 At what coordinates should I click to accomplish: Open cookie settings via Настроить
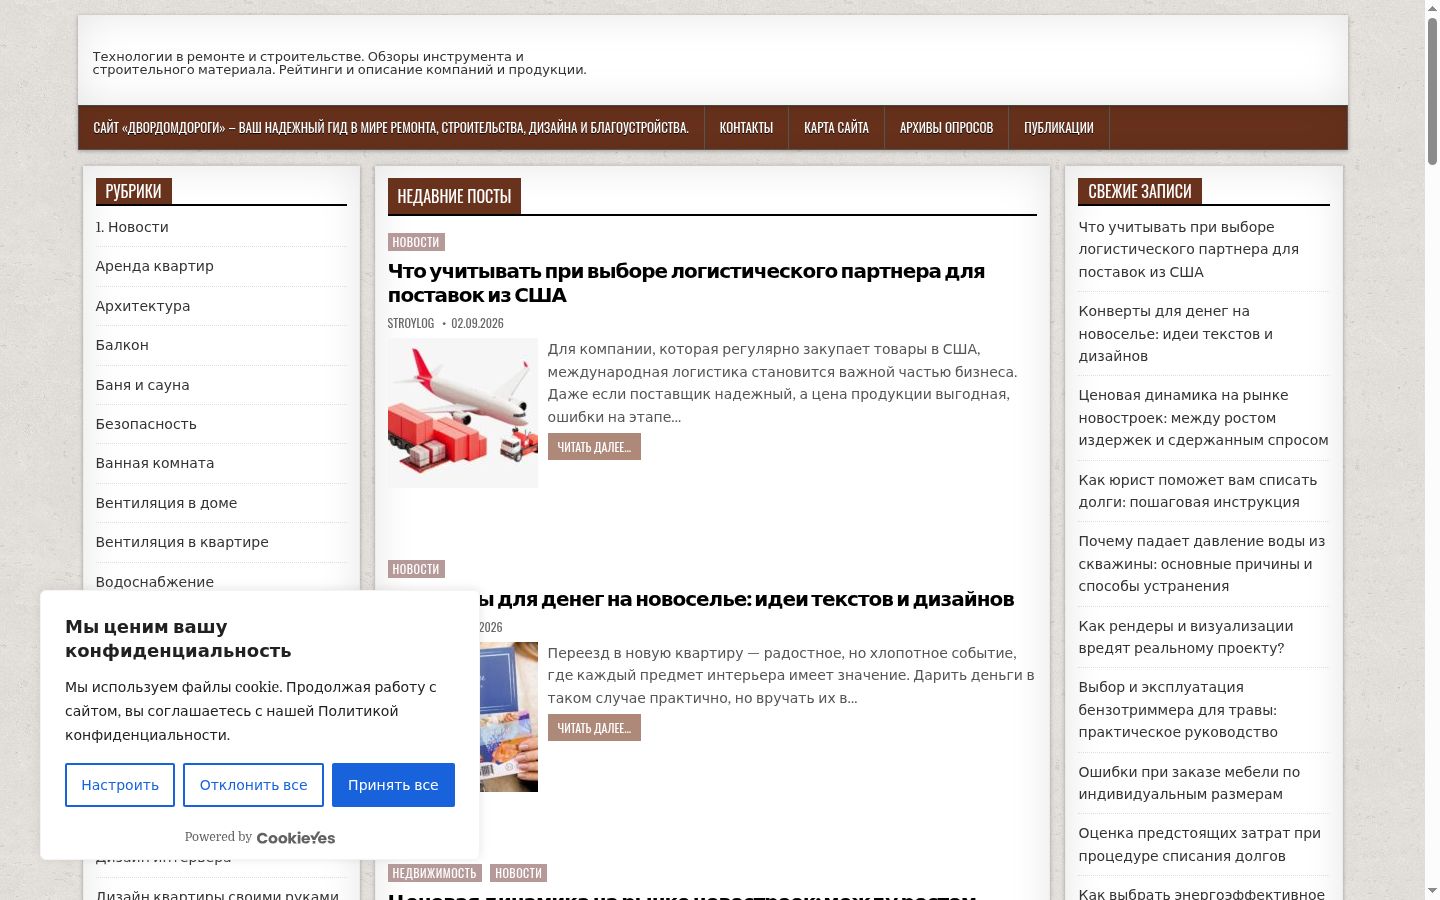pos(120,785)
